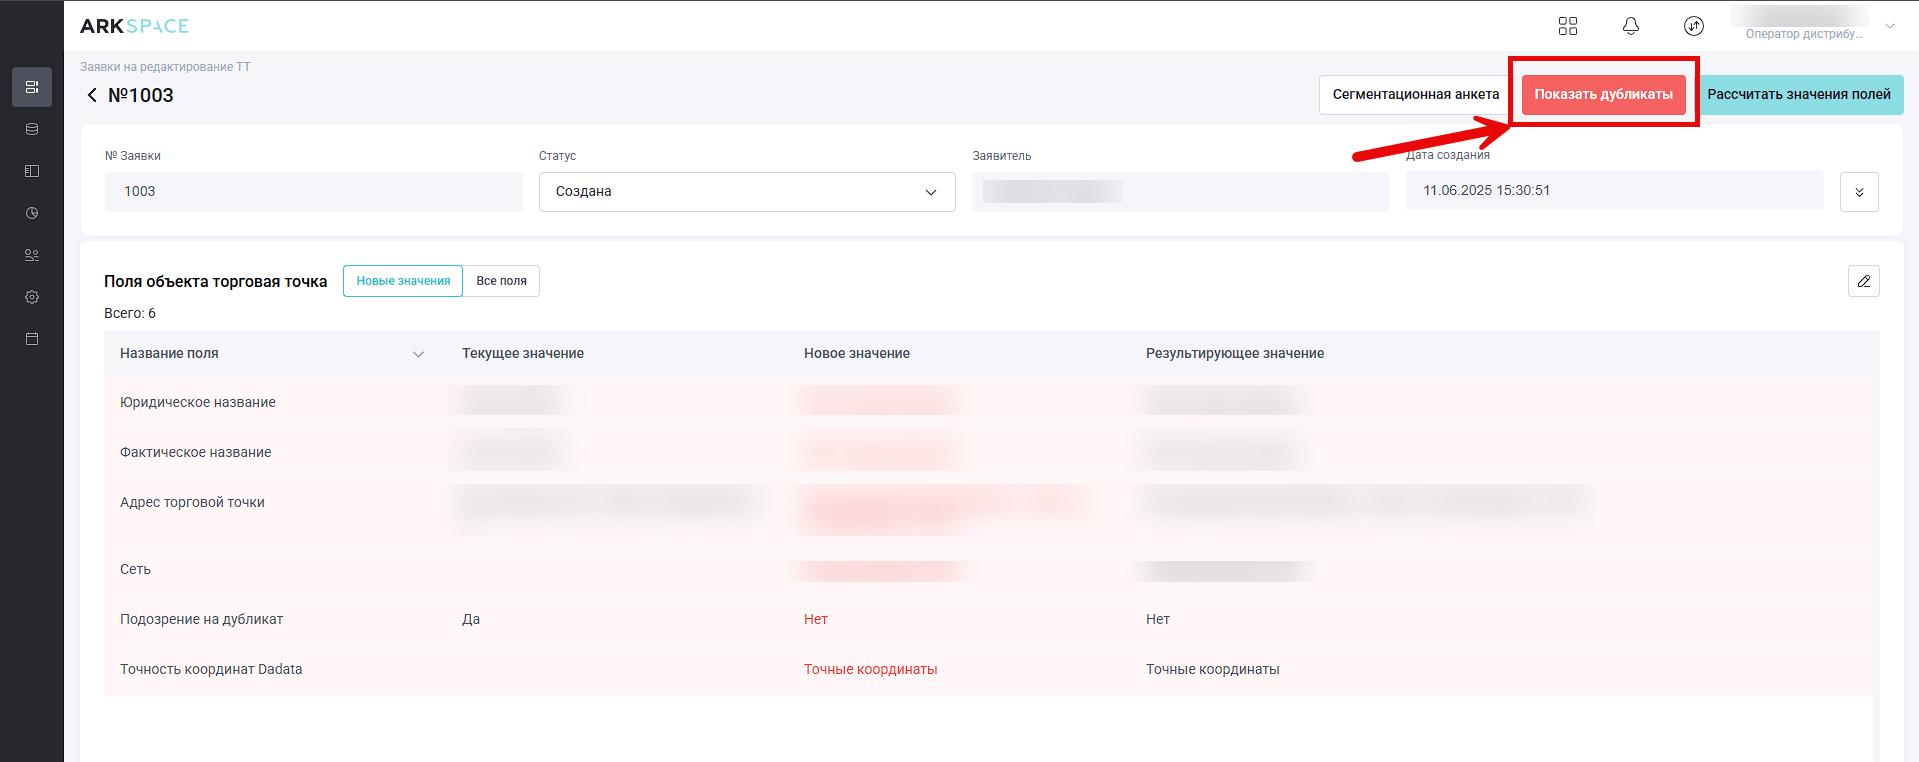Click the current value Да
The width and height of the screenshot is (1919, 762).
(x=471, y=619)
